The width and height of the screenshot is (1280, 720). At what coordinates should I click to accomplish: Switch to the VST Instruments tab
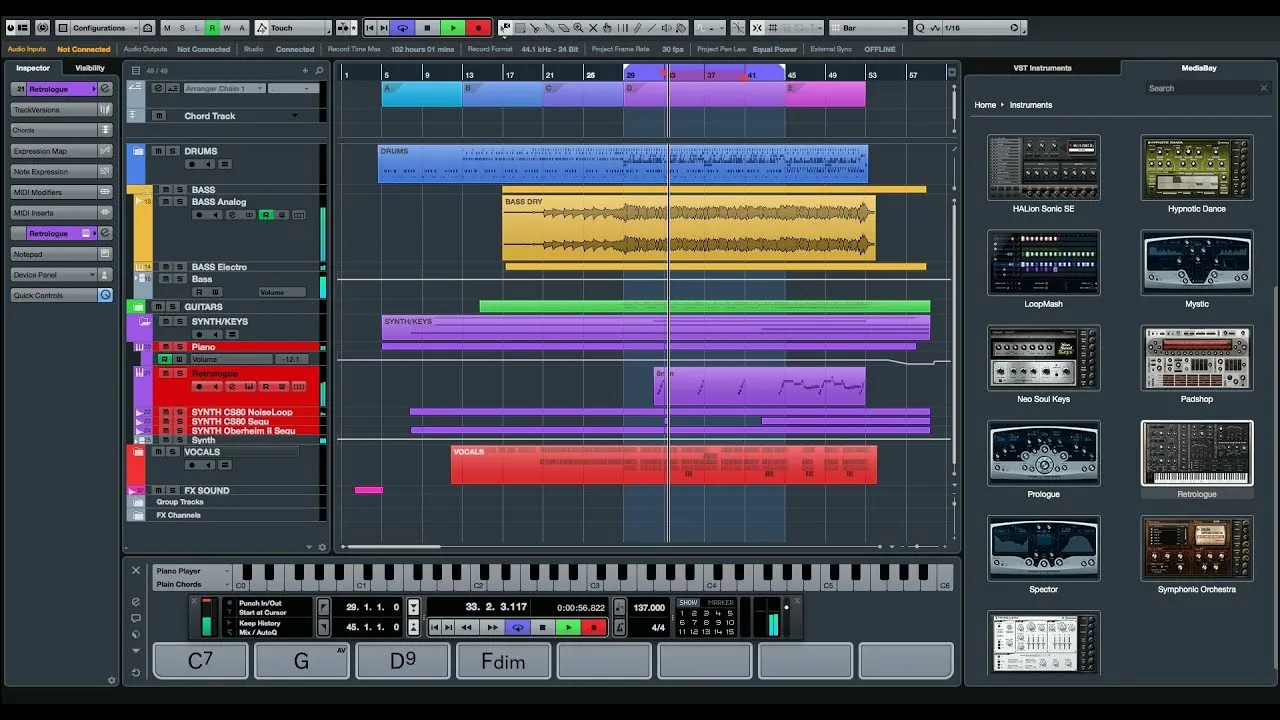coord(1042,68)
